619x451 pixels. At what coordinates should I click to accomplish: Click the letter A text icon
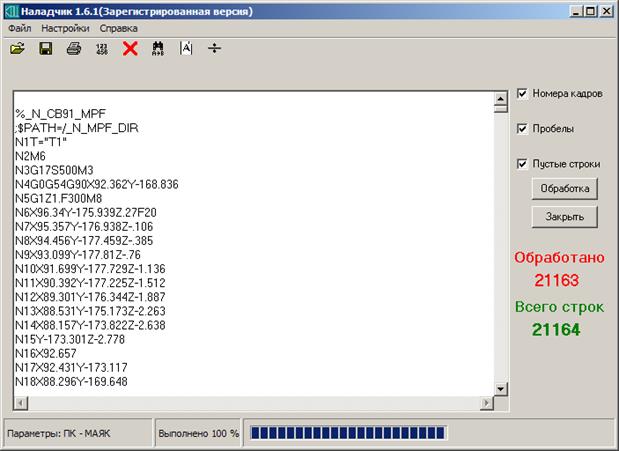pos(185,49)
